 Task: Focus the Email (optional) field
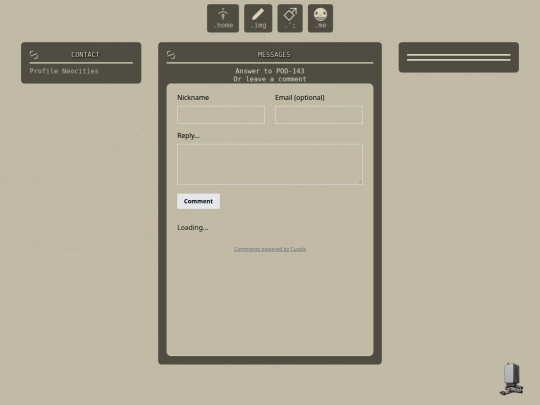319,115
